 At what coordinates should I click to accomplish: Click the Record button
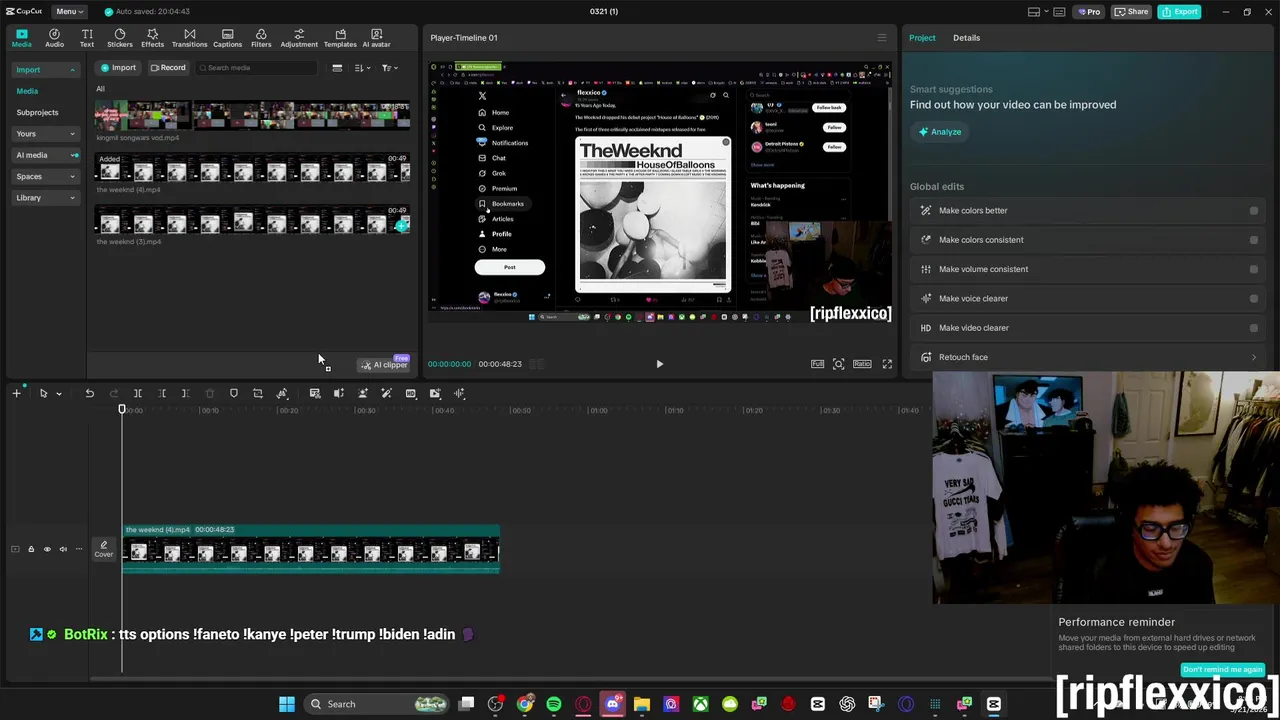168,68
